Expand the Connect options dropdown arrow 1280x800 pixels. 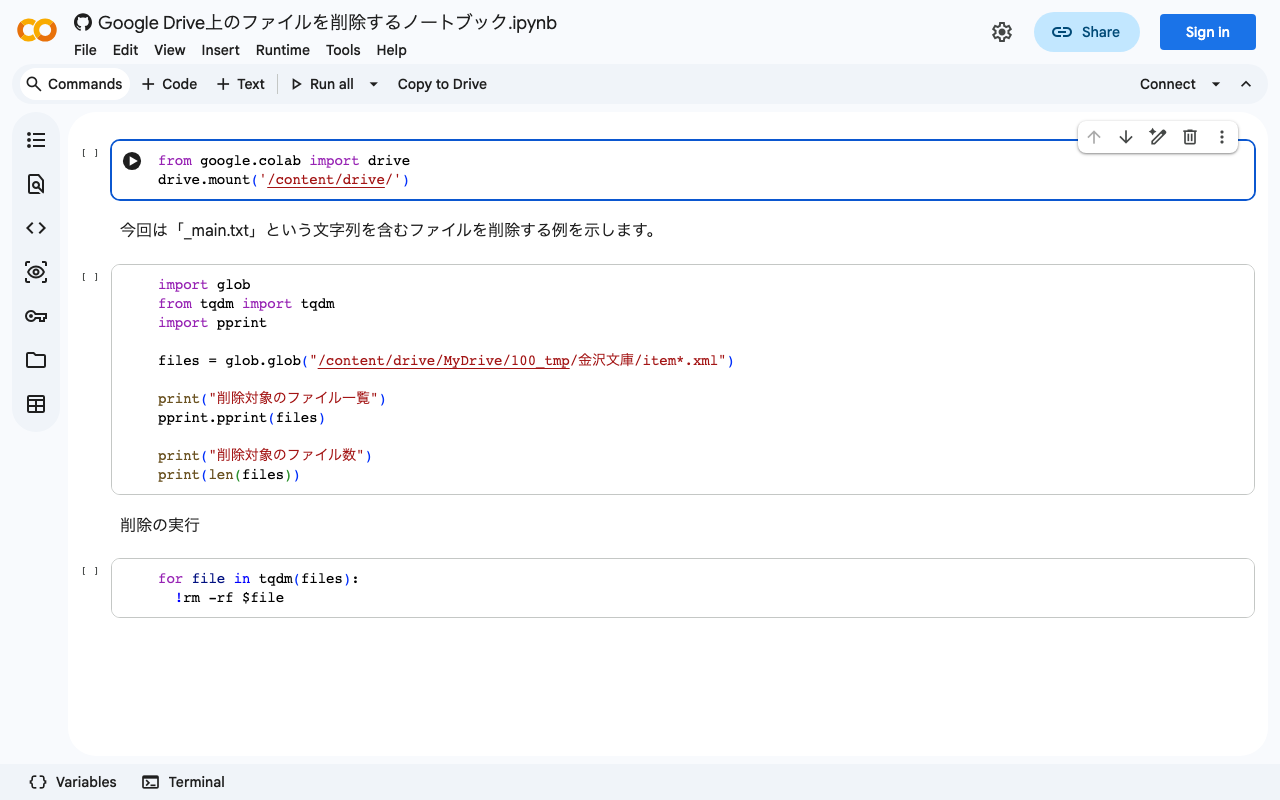pyautogui.click(x=1216, y=84)
